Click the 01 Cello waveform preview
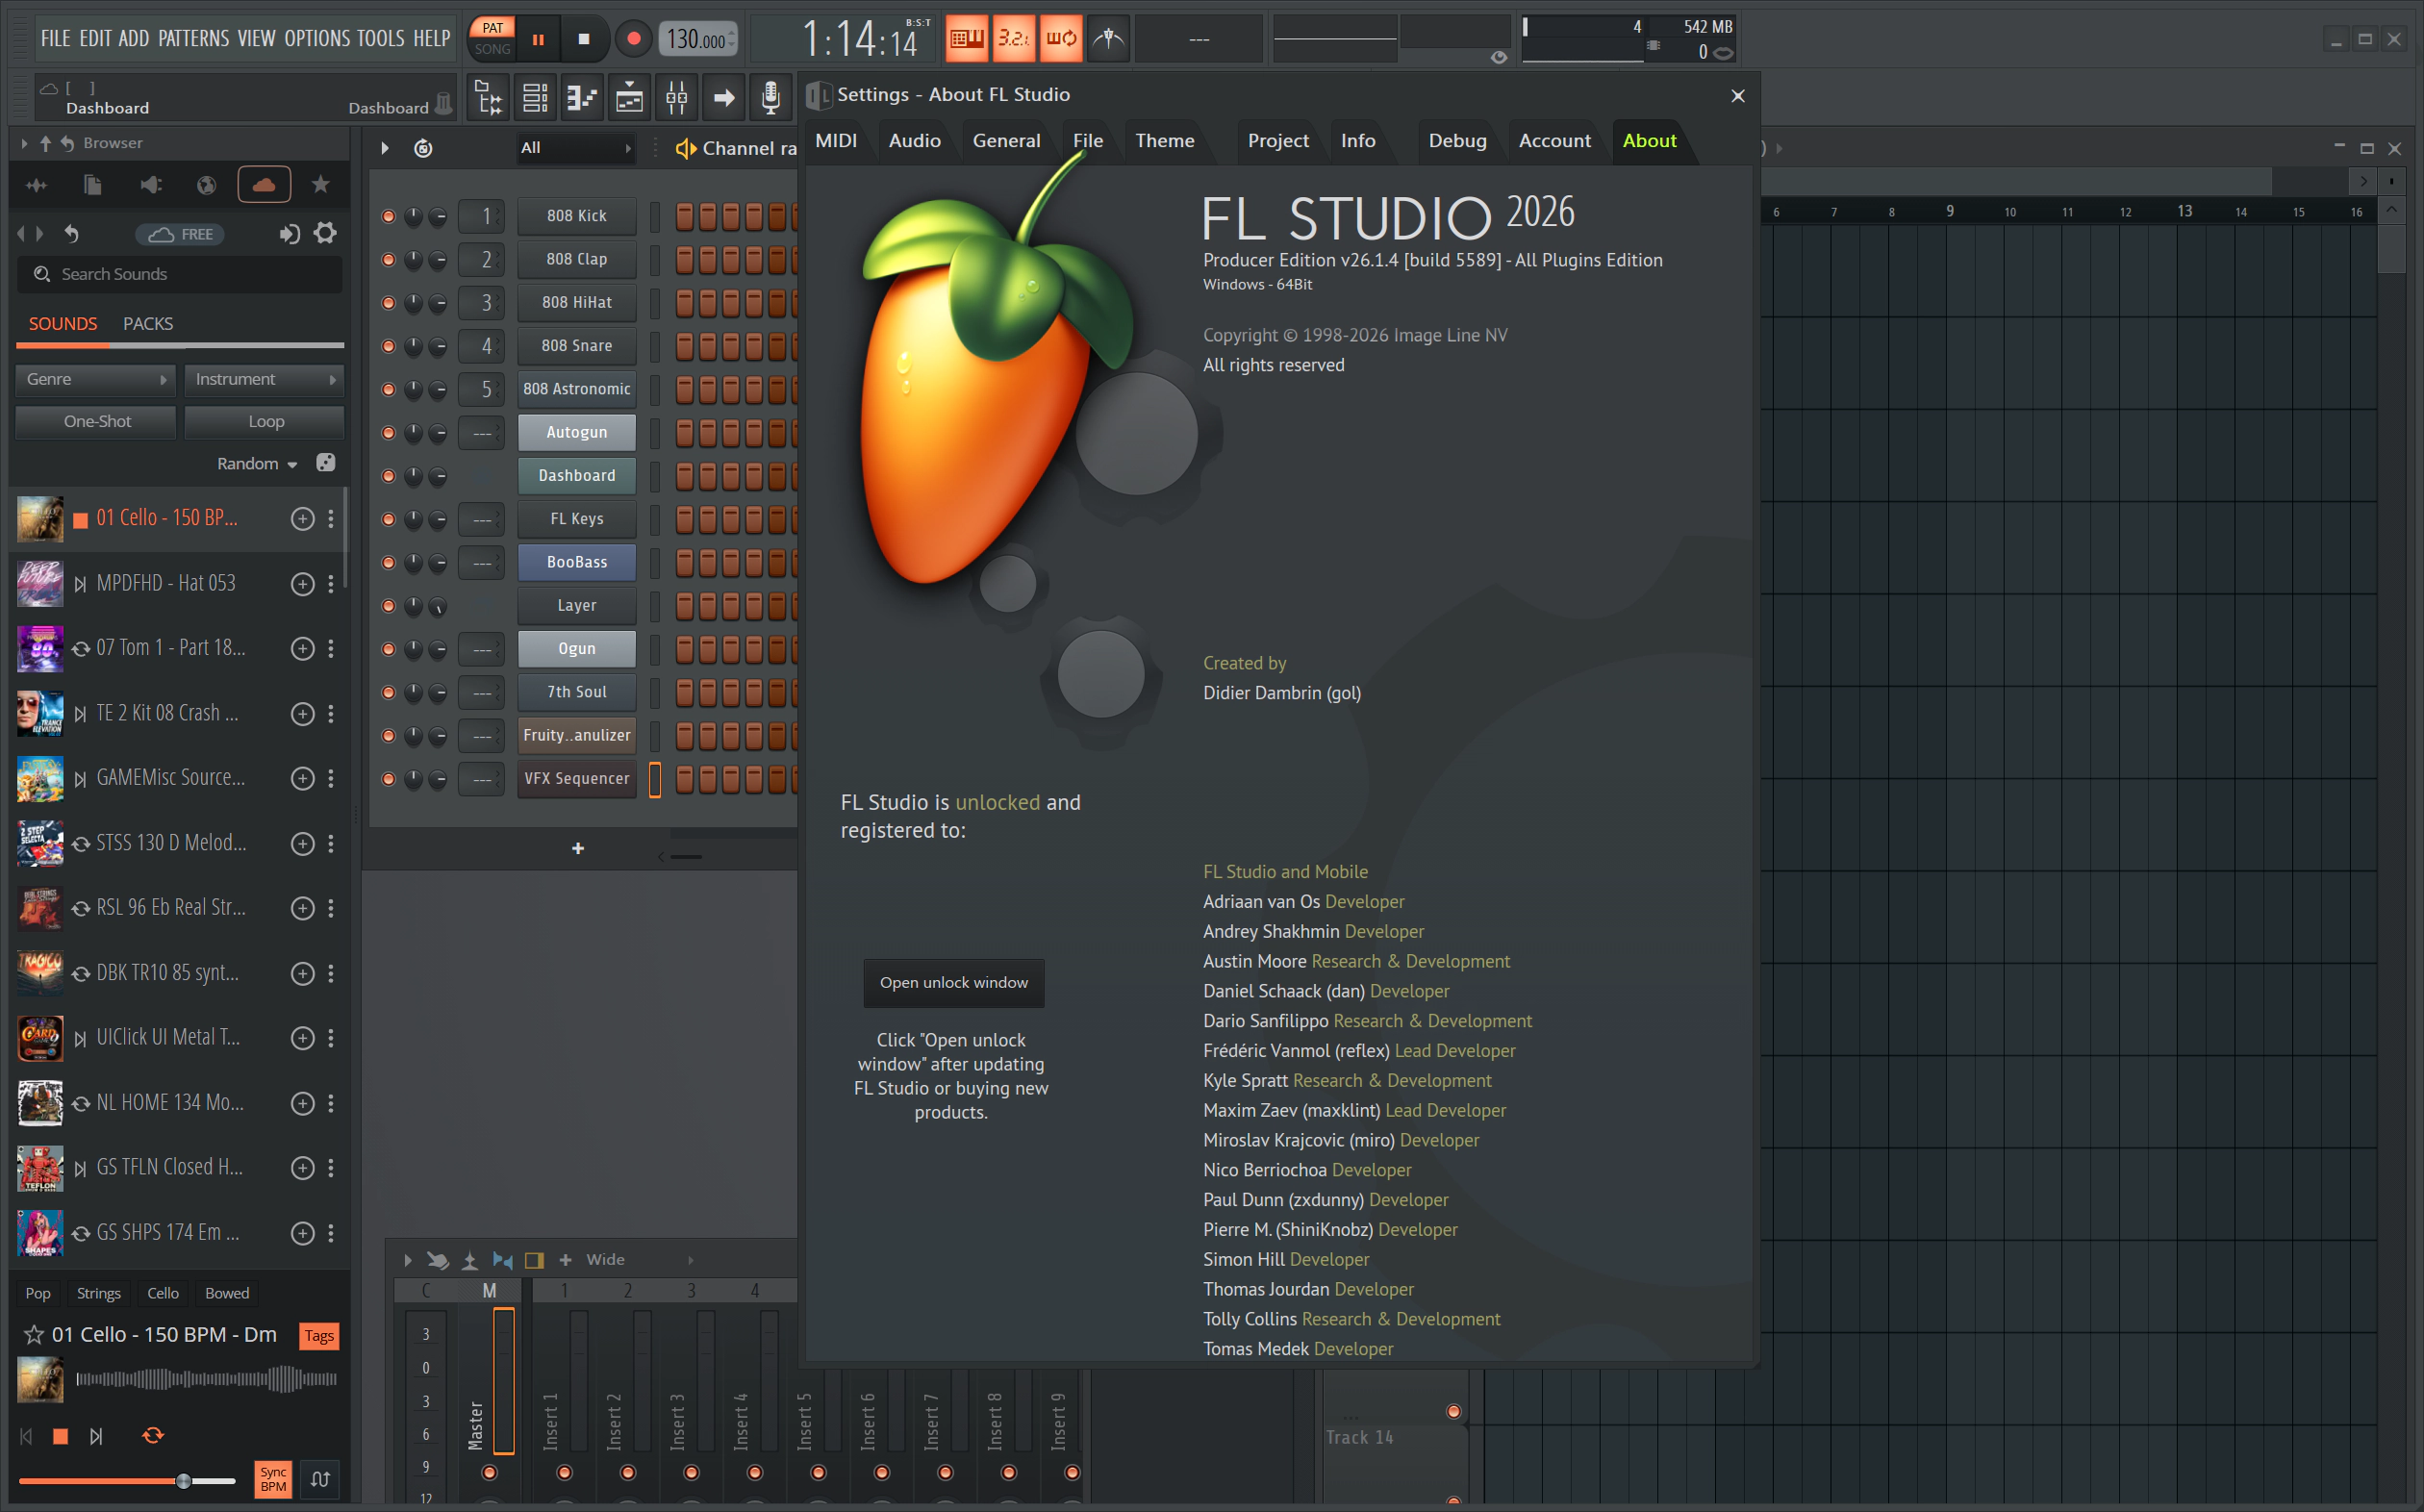The height and width of the screenshot is (1512, 2424). [x=206, y=1380]
